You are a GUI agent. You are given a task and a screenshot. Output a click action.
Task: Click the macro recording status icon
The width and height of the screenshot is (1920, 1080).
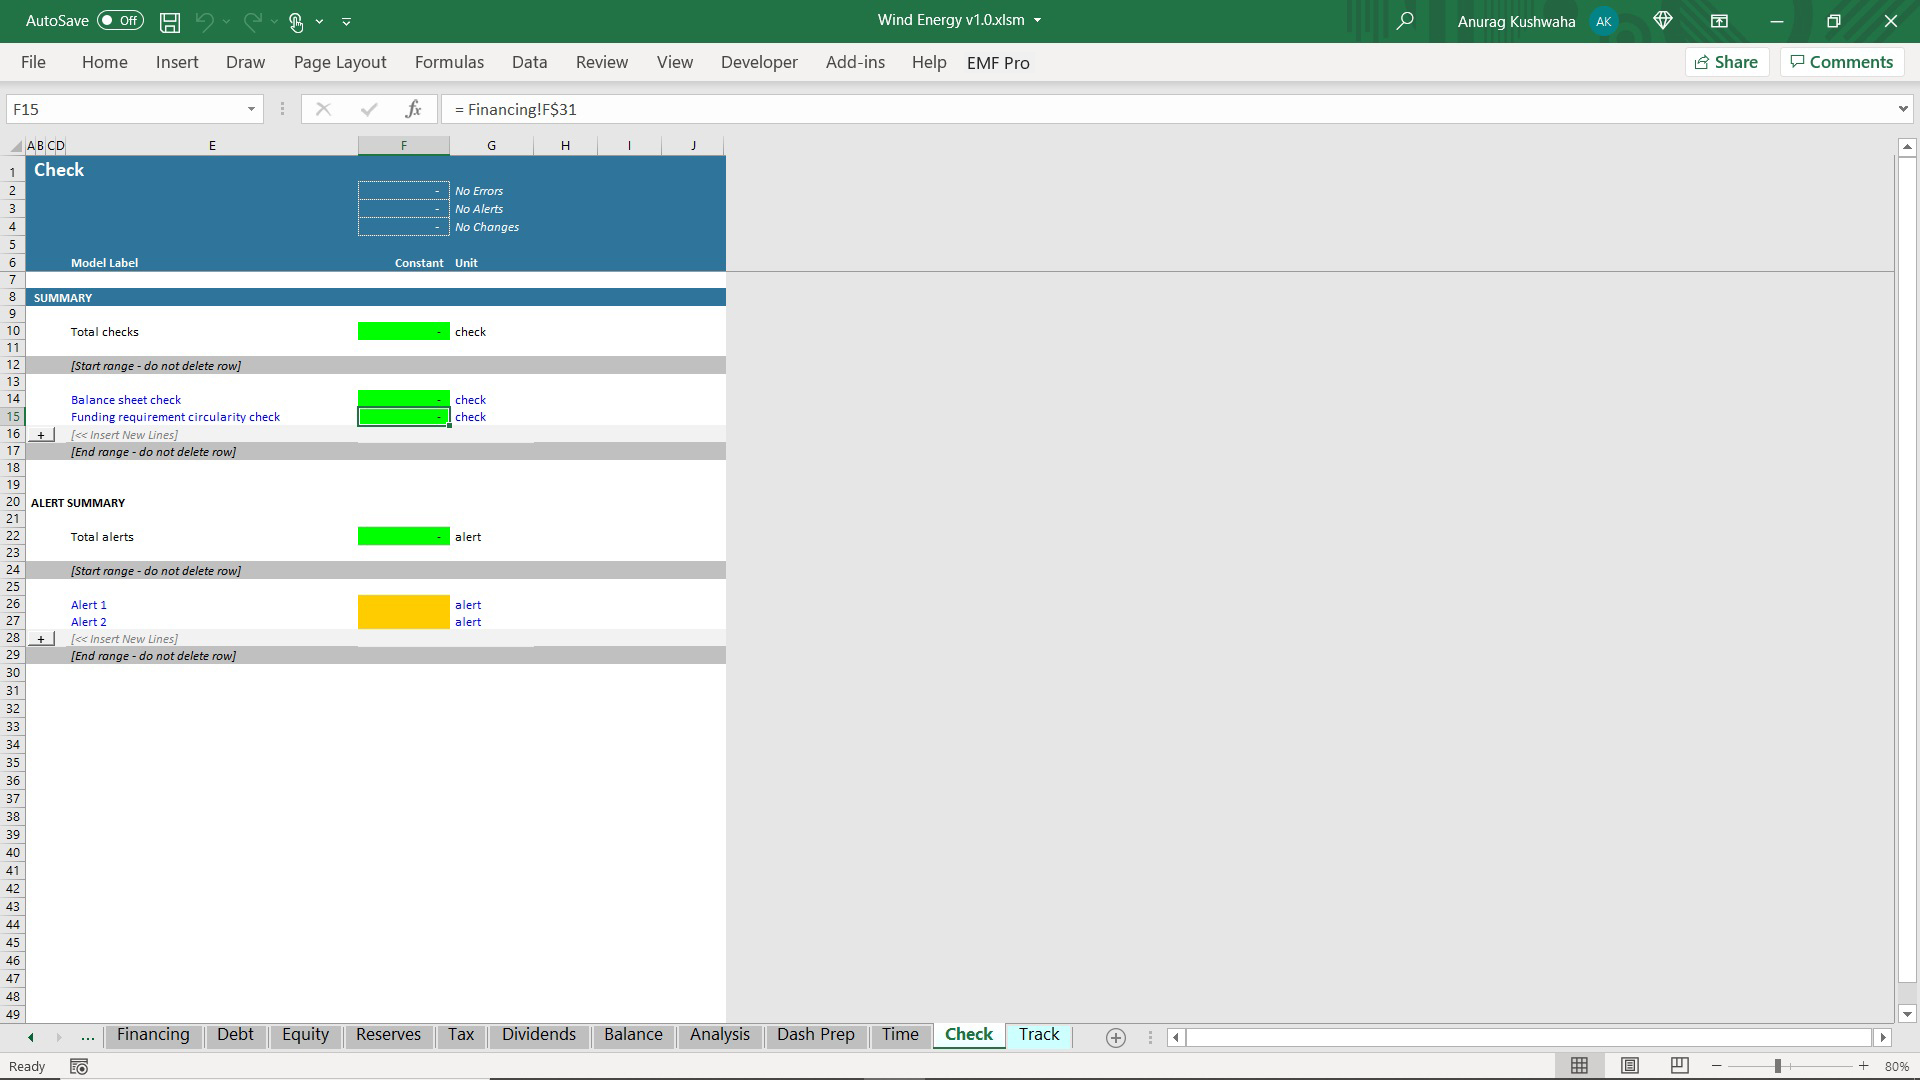(79, 1067)
